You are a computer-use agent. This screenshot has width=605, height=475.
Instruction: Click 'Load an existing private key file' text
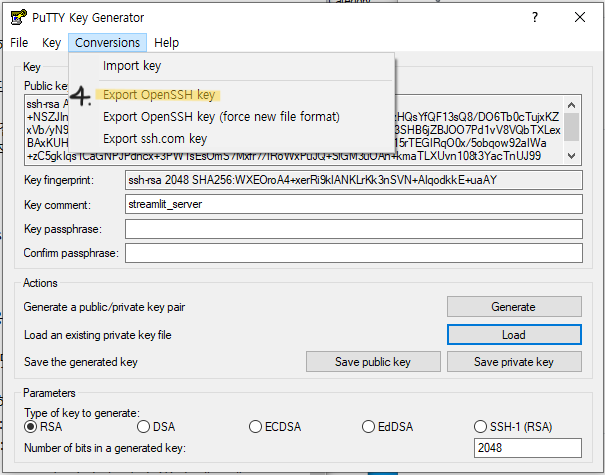98,335
